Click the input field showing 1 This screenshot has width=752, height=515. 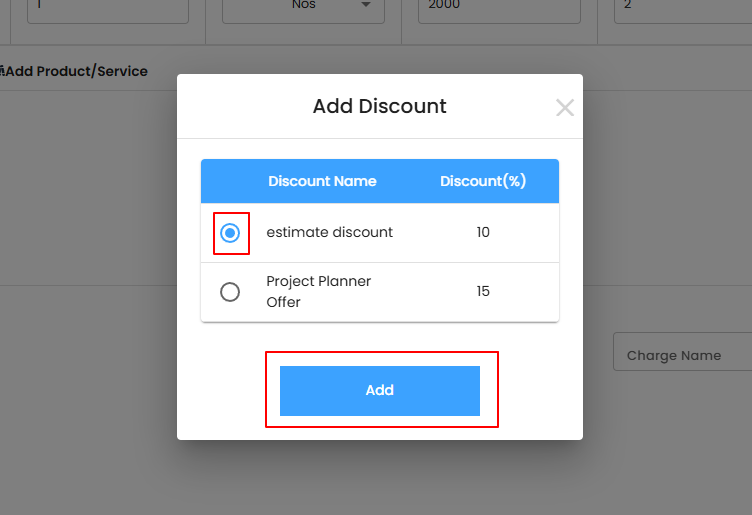[105, 8]
